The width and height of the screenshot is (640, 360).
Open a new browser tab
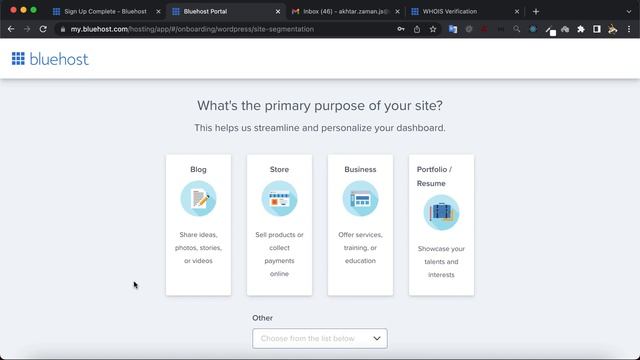click(536, 11)
